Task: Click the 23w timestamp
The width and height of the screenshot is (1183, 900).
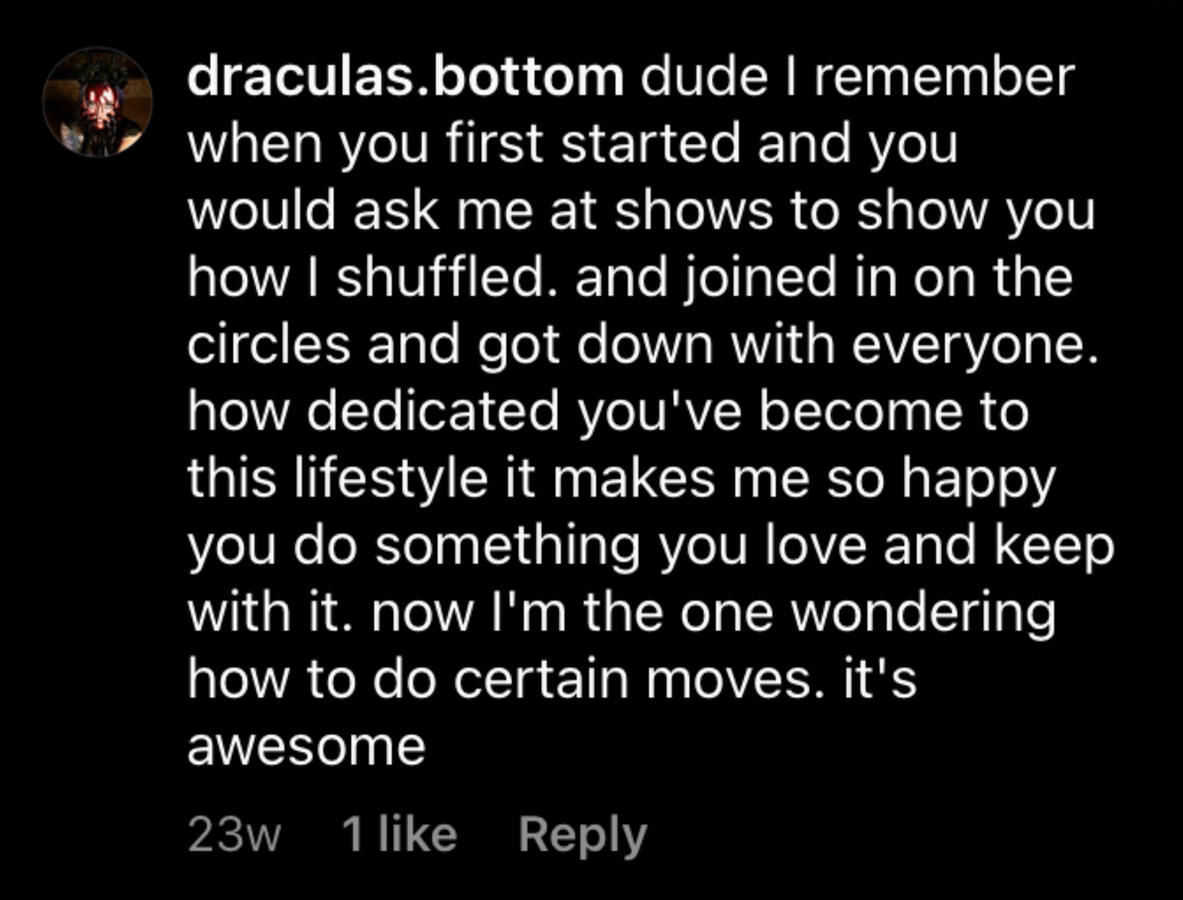Action: (234, 836)
